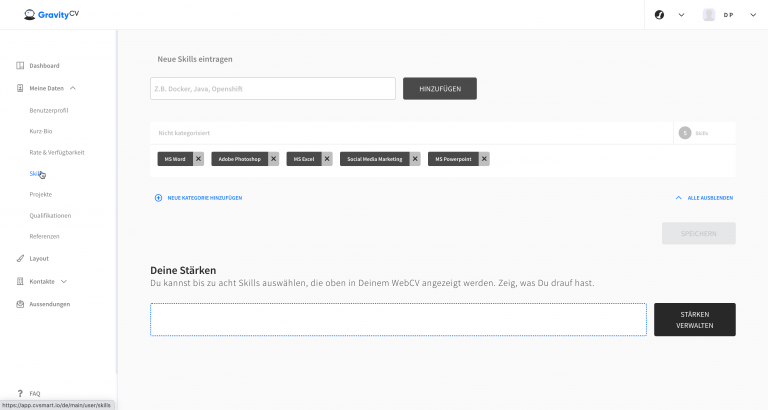Open Aussendungen in the sidebar

(x=49, y=304)
